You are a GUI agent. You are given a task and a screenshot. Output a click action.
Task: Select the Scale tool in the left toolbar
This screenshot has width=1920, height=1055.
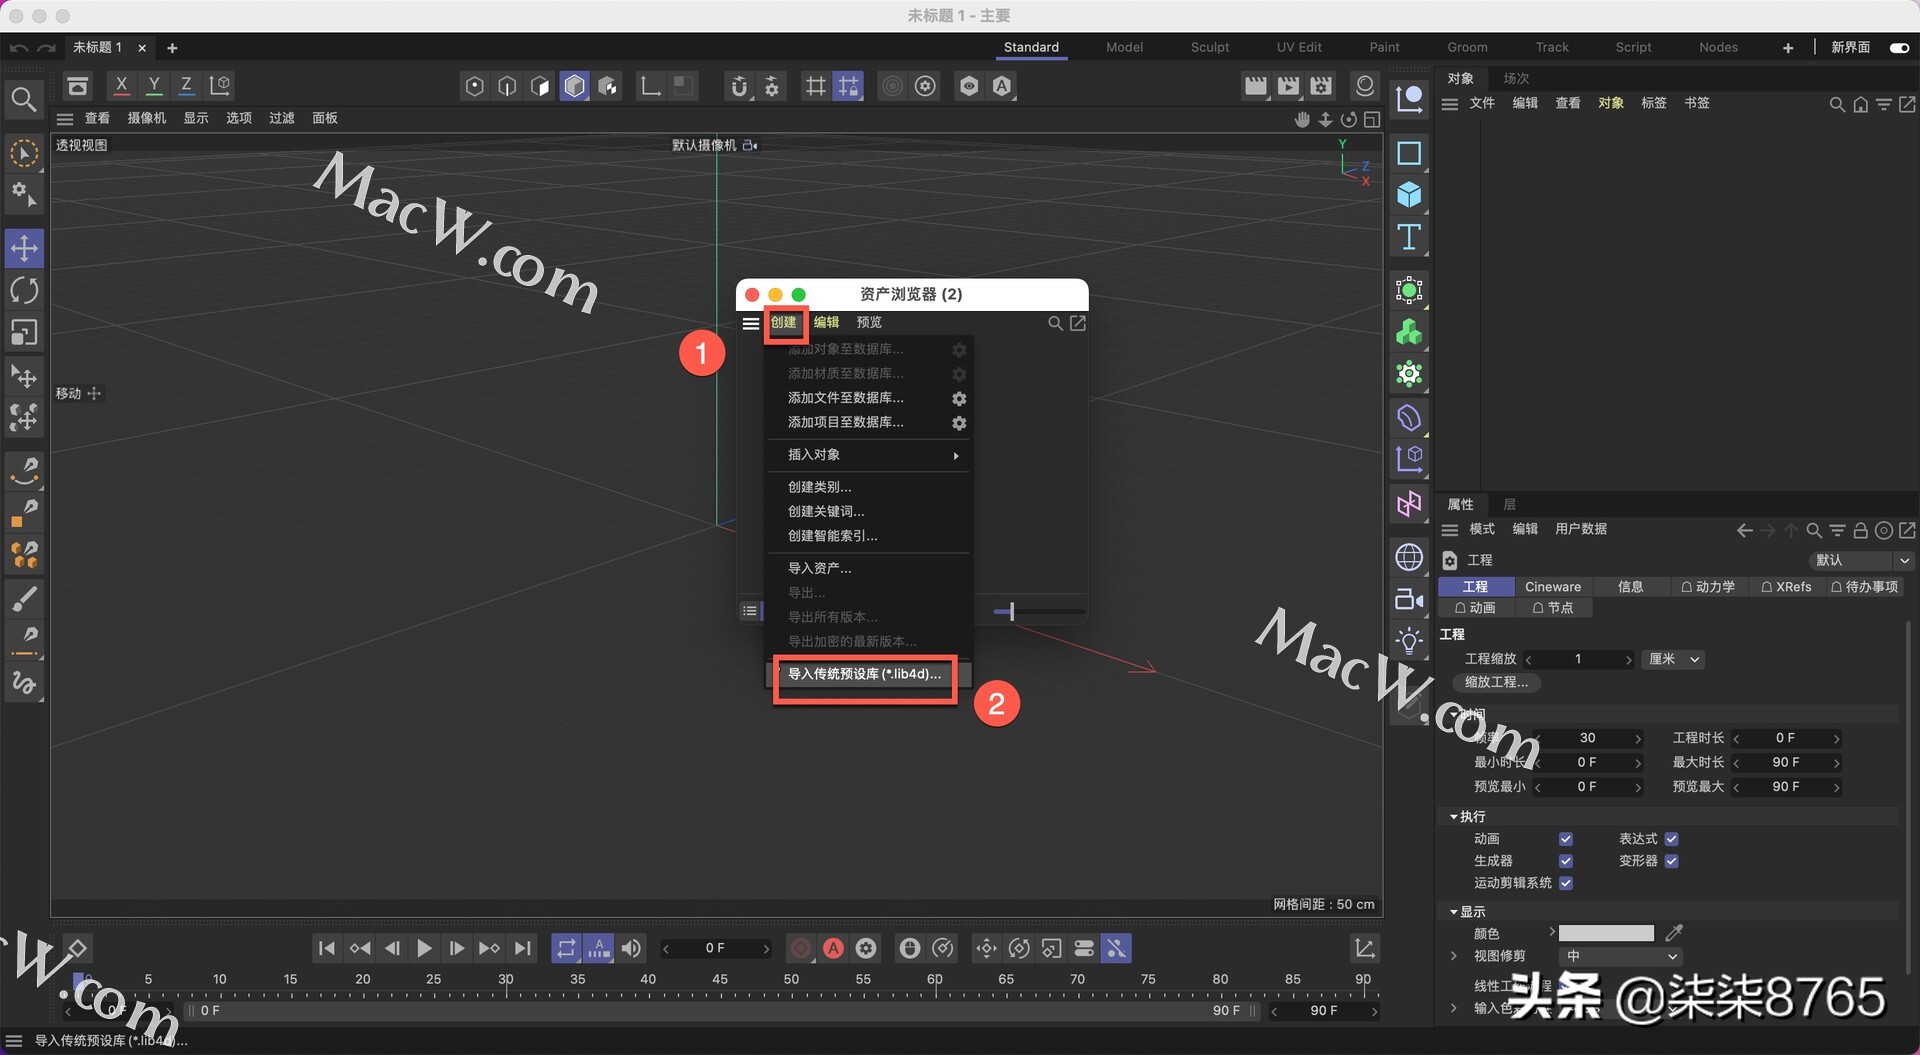pos(24,332)
